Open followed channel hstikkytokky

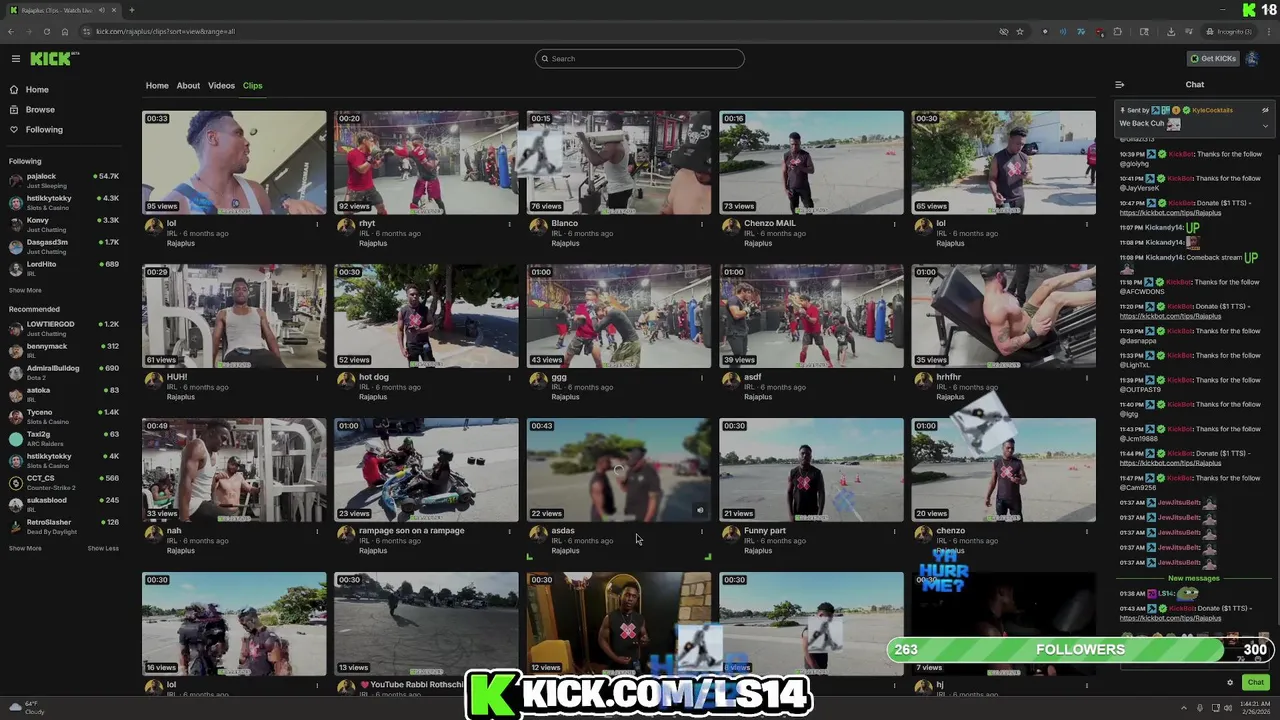[64, 202]
